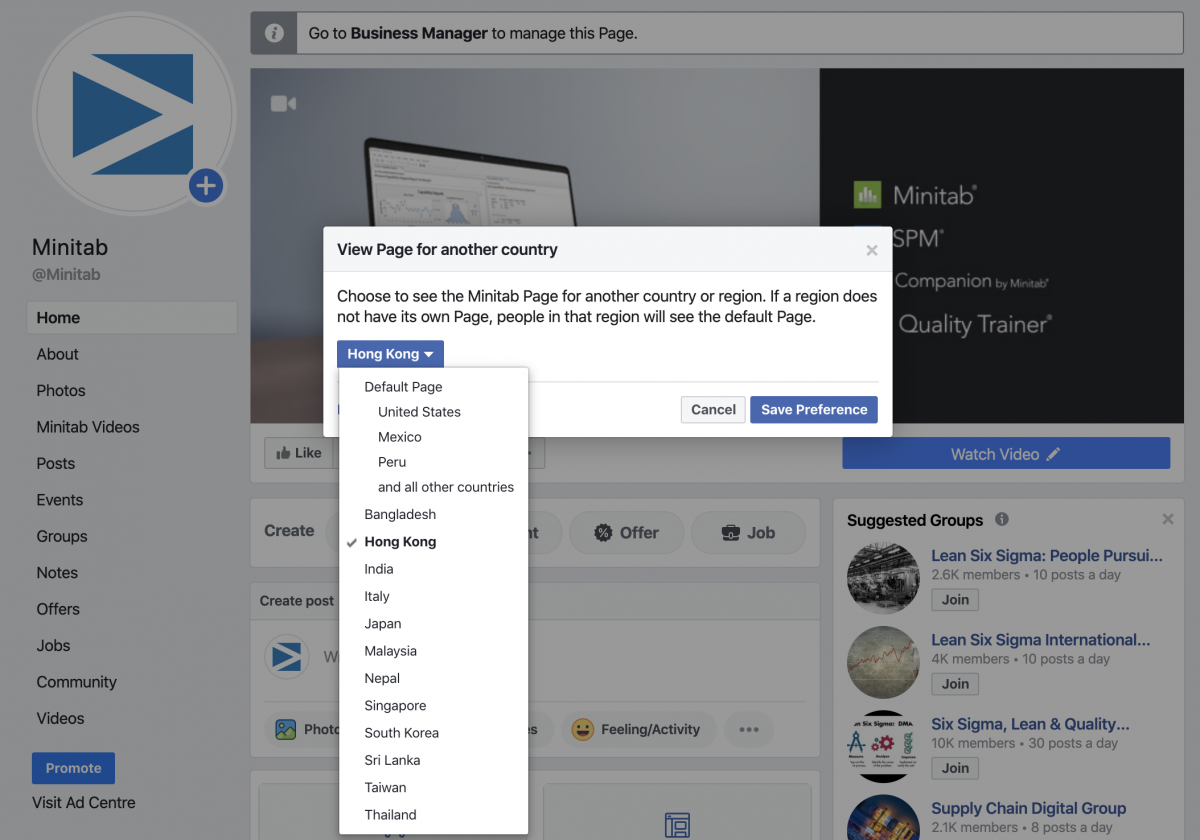Add profile picture with plus icon
1200x840 pixels.
point(206,185)
